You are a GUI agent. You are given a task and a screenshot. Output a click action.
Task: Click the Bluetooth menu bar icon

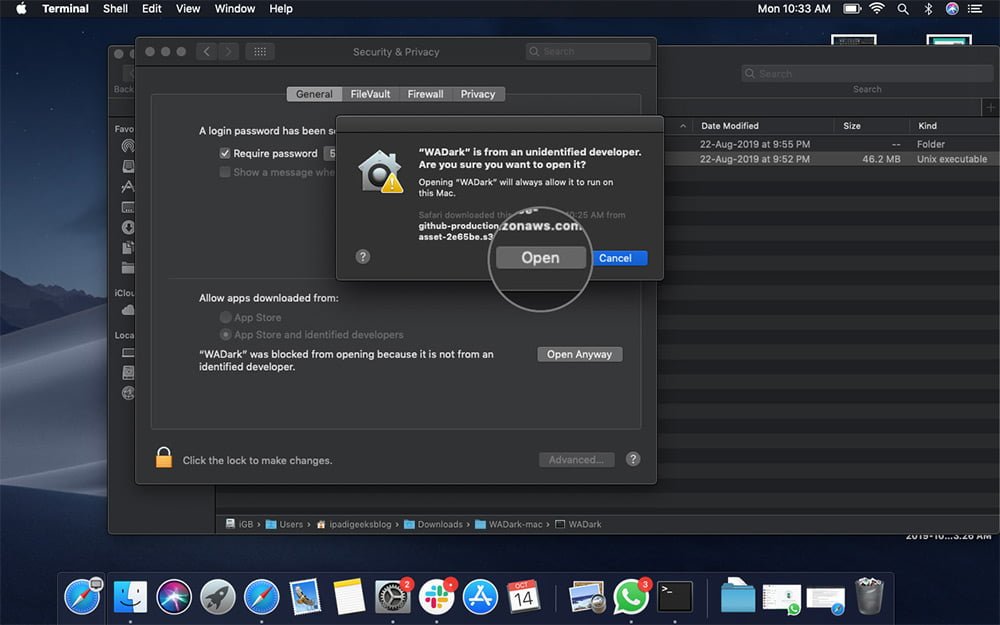tap(928, 9)
